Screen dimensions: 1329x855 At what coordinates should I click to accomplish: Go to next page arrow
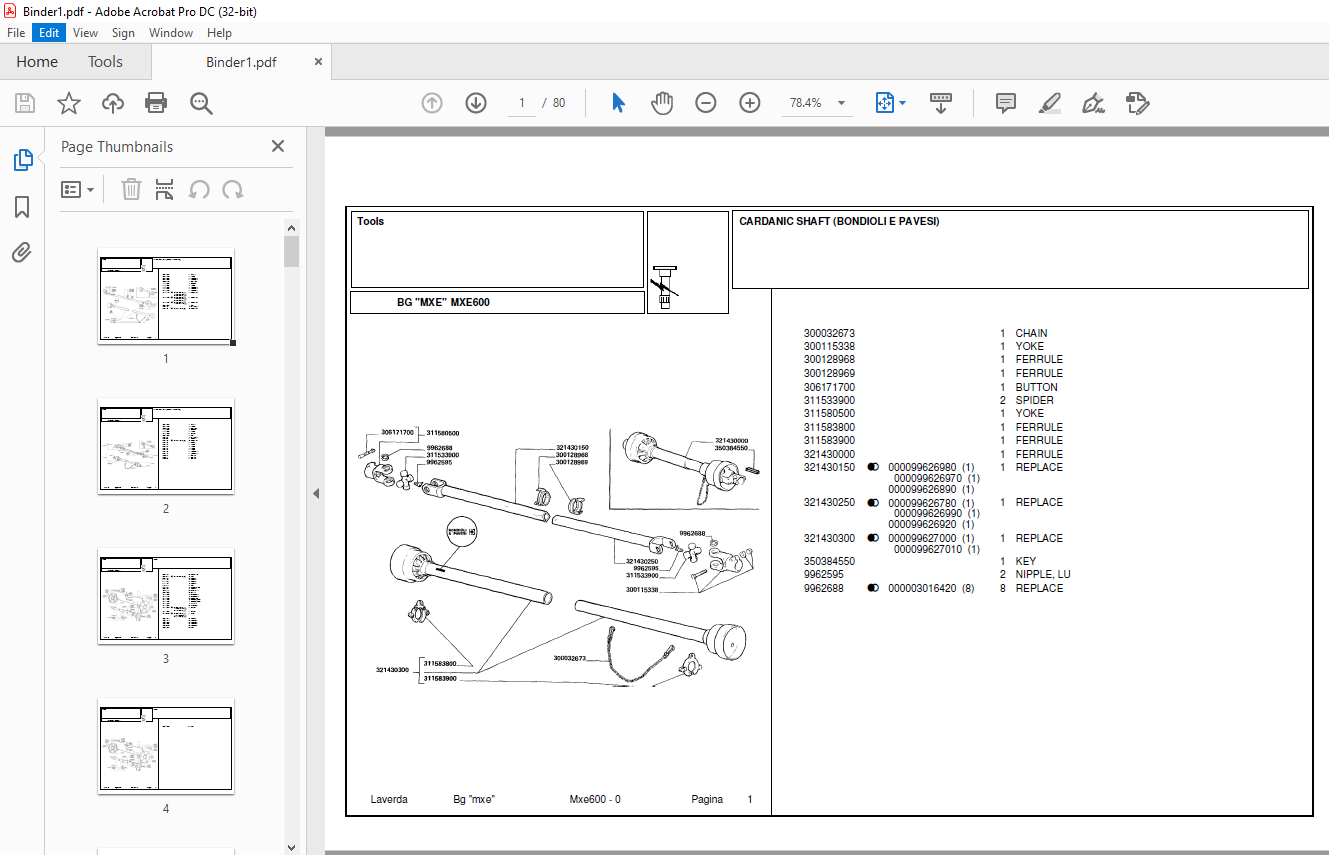pyautogui.click(x=476, y=103)
